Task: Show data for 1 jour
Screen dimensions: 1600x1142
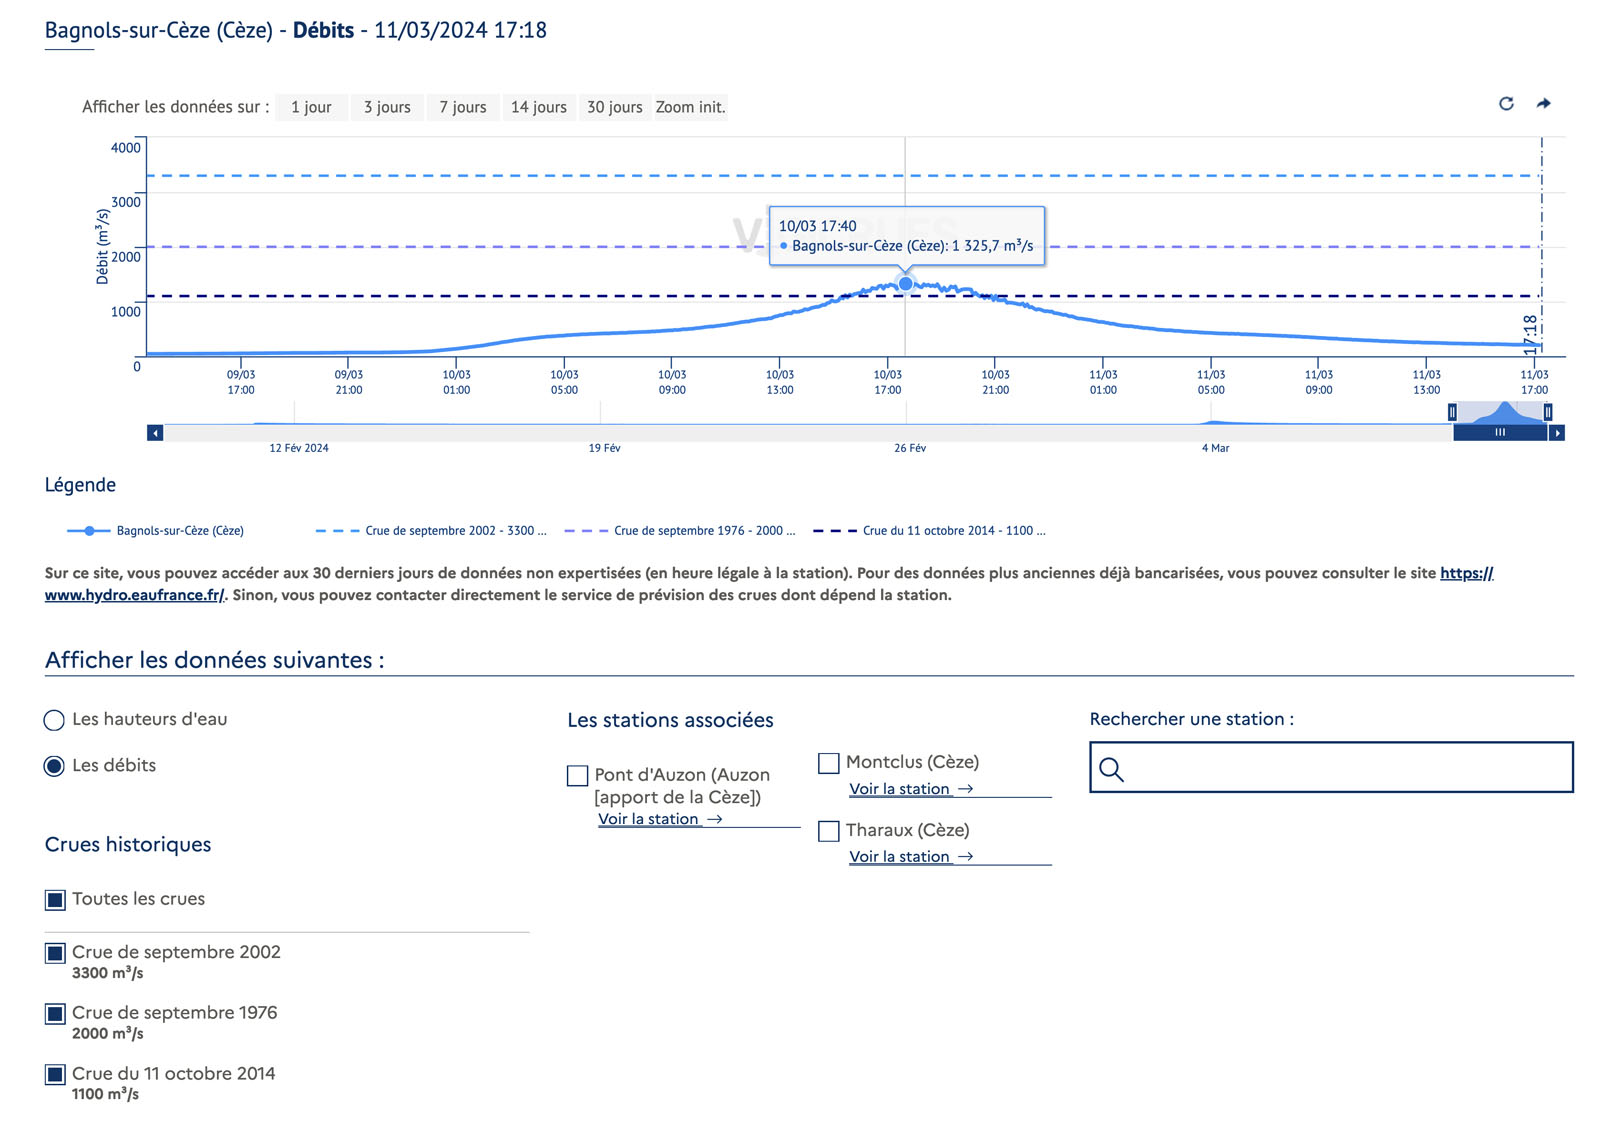Action: pyautogui.click(x=311, y=107)
